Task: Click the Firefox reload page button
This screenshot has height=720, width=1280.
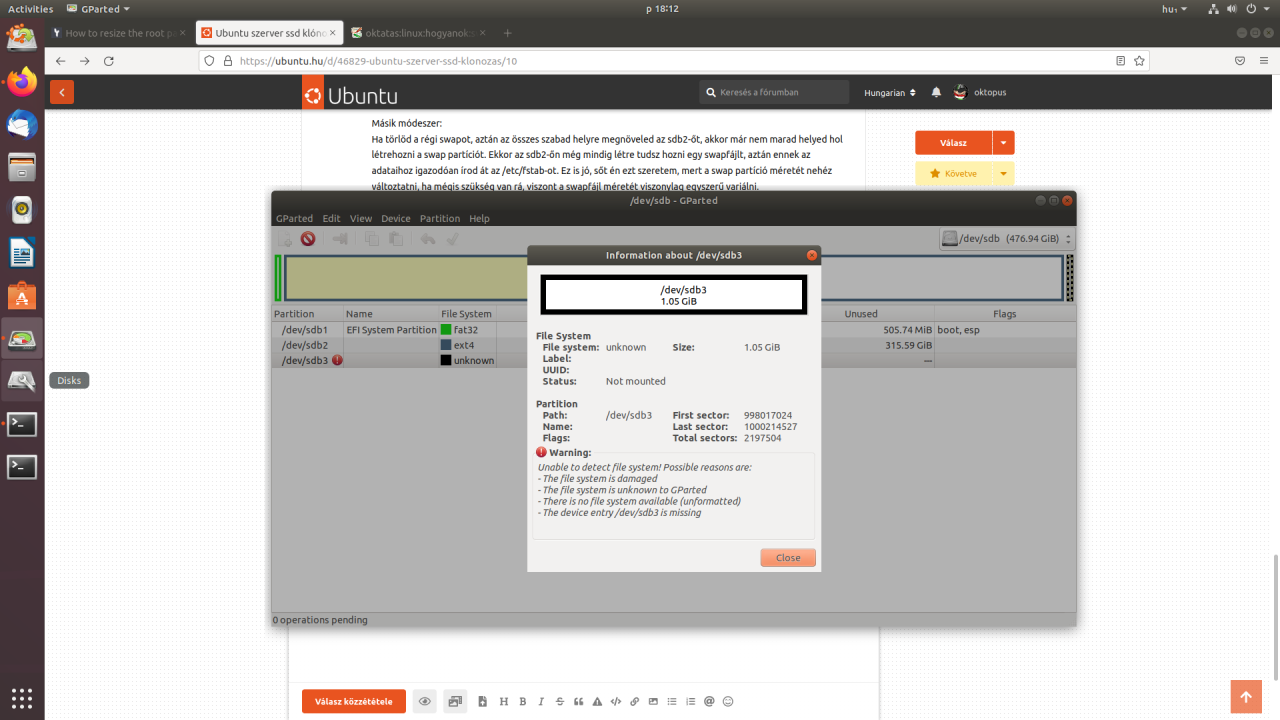Action: pyautogui.click(x=109, y=61)
